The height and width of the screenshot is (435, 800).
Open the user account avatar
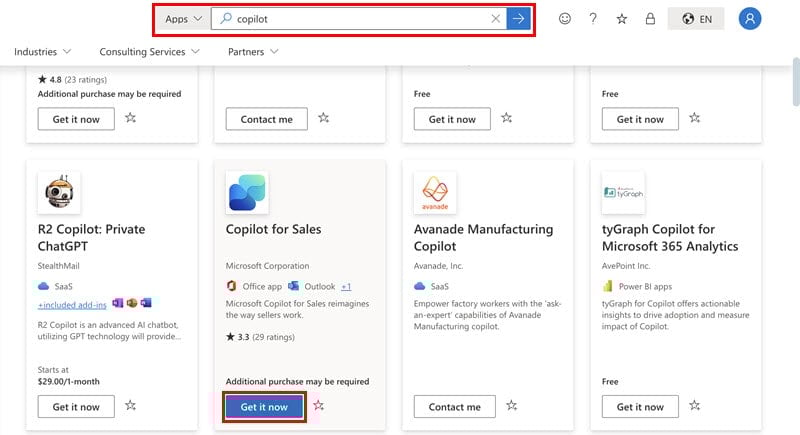(x=749, y=19)
